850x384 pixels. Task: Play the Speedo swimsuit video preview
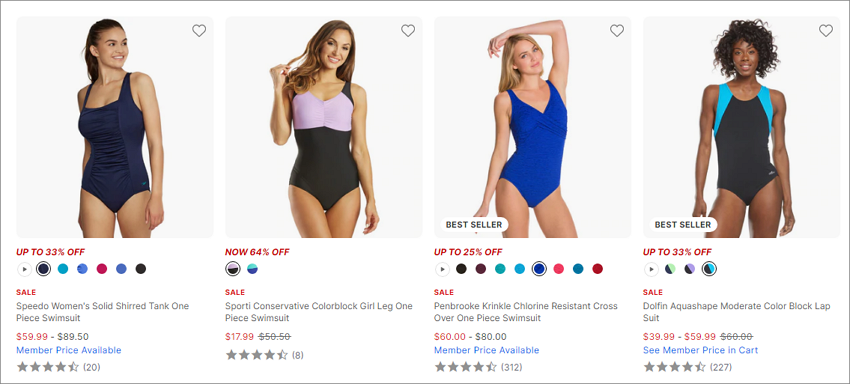[24, 269]
